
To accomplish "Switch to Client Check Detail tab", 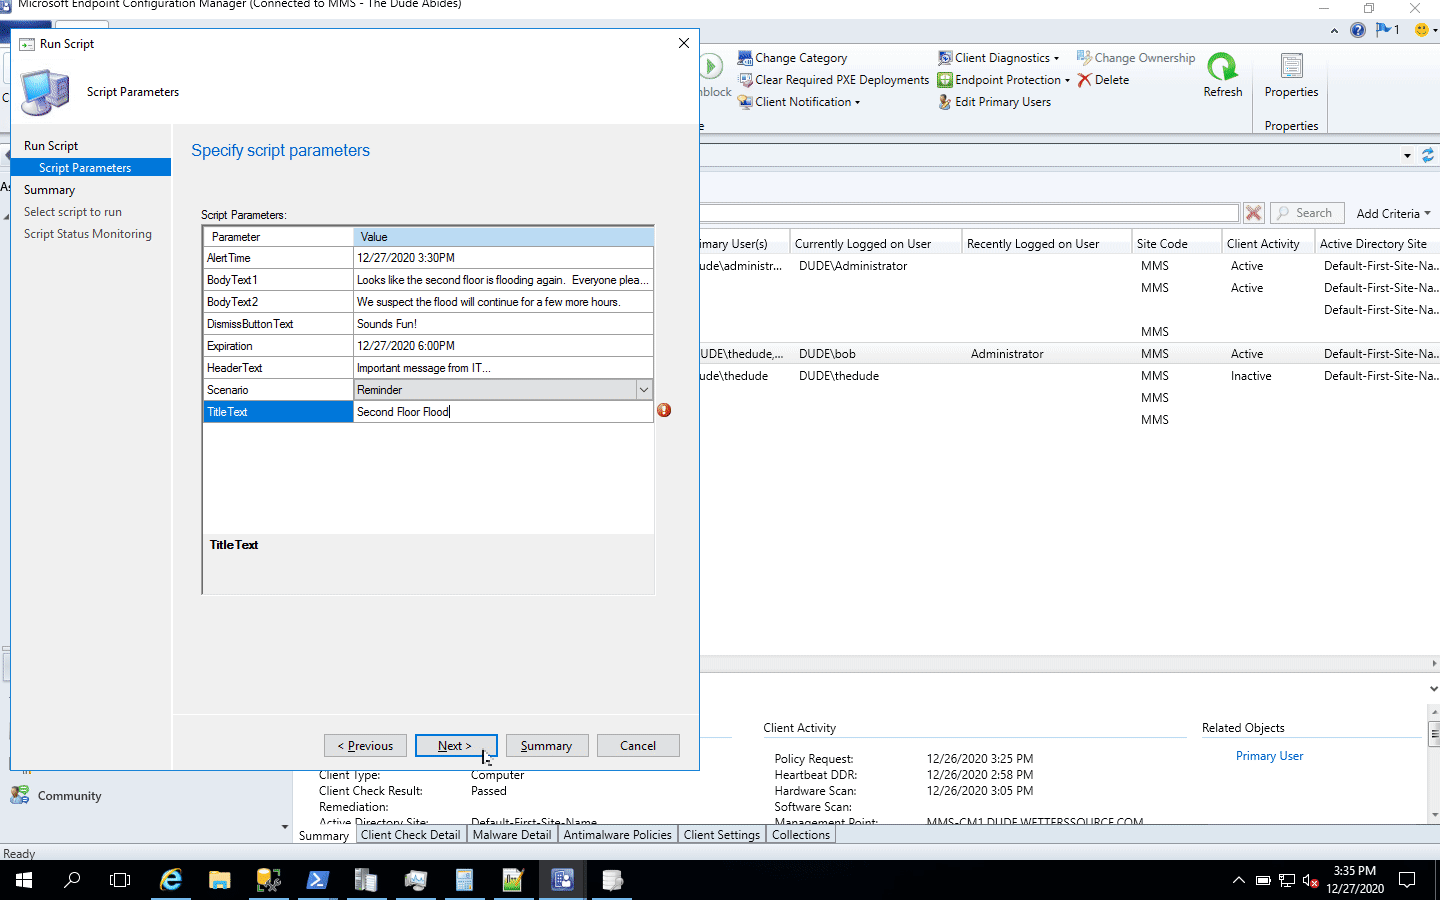I will pos(410,835).
